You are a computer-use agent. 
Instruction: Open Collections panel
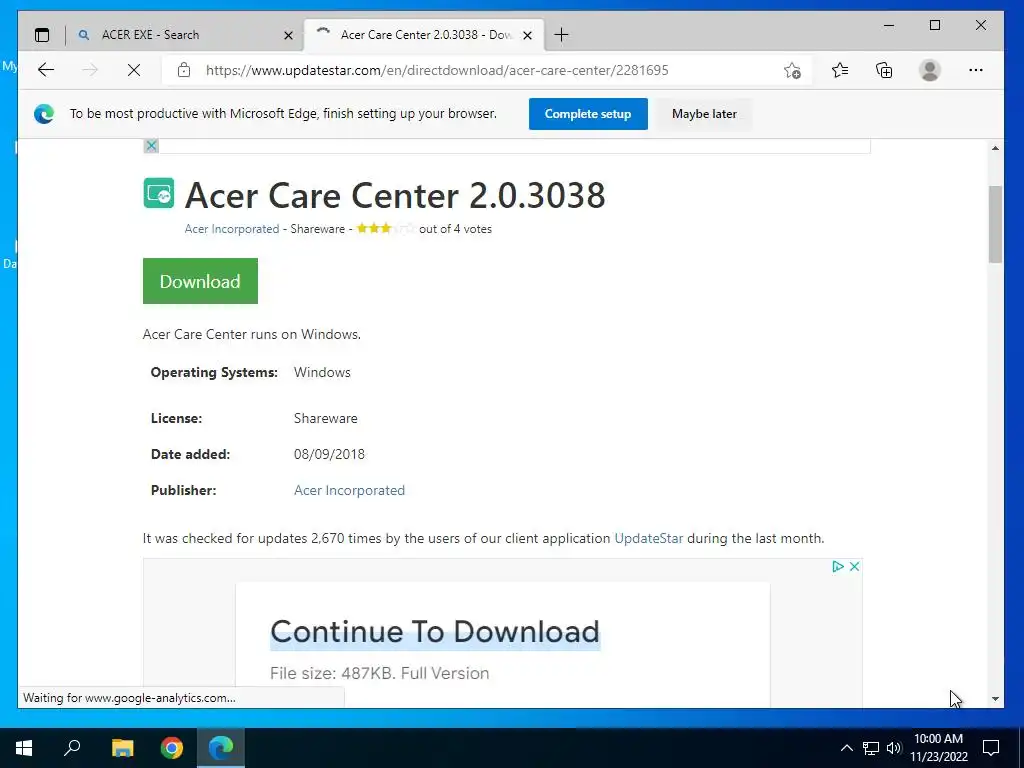884,70
